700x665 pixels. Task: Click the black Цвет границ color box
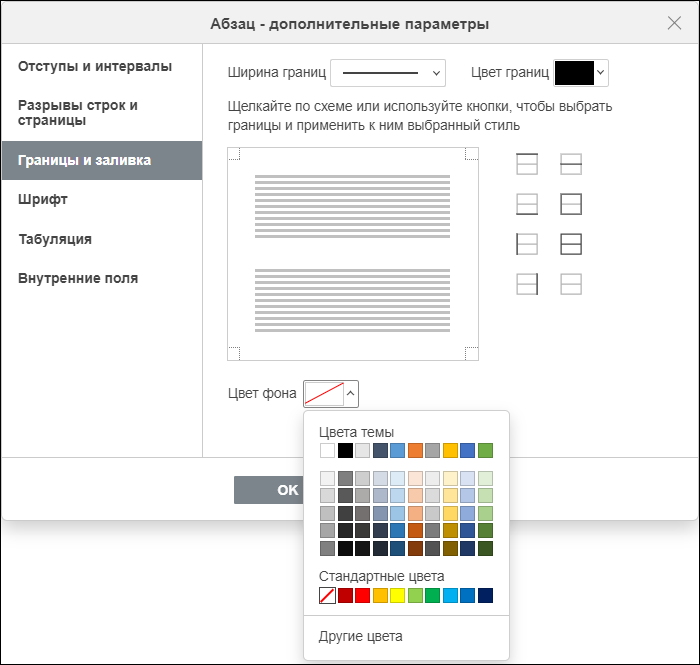click(x=574, y=73)
